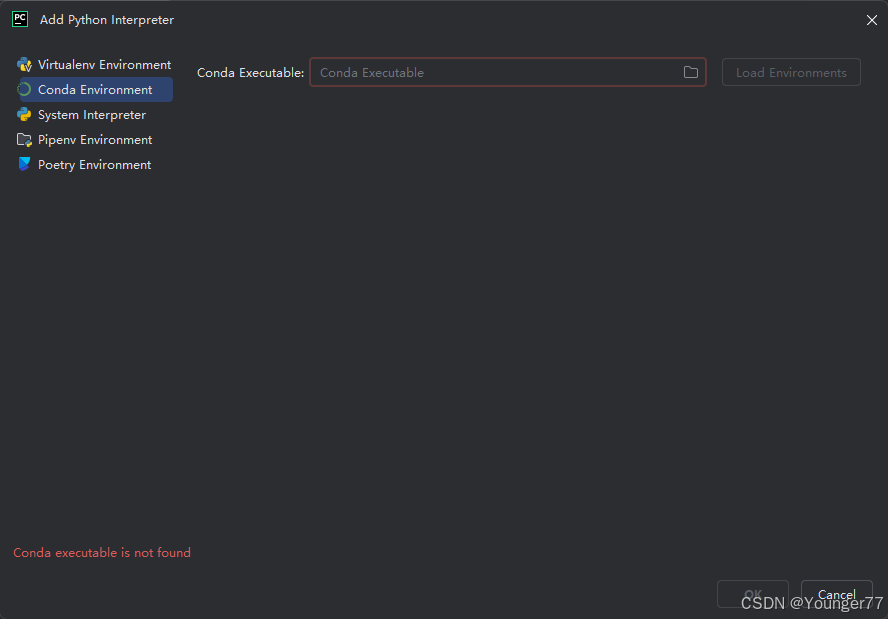Viewport: 888px width, 619px height.
Task: Click the Pipenv Environment folder icon
Action: (24, 139)
